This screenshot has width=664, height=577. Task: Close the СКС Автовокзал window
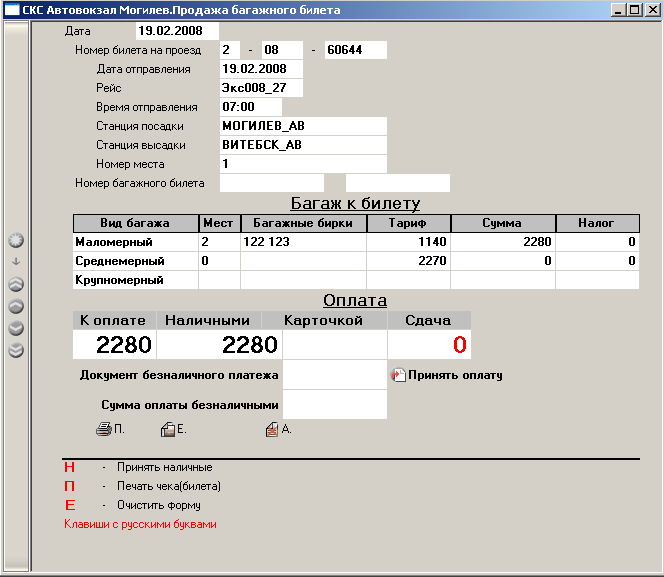pos(653,10)
